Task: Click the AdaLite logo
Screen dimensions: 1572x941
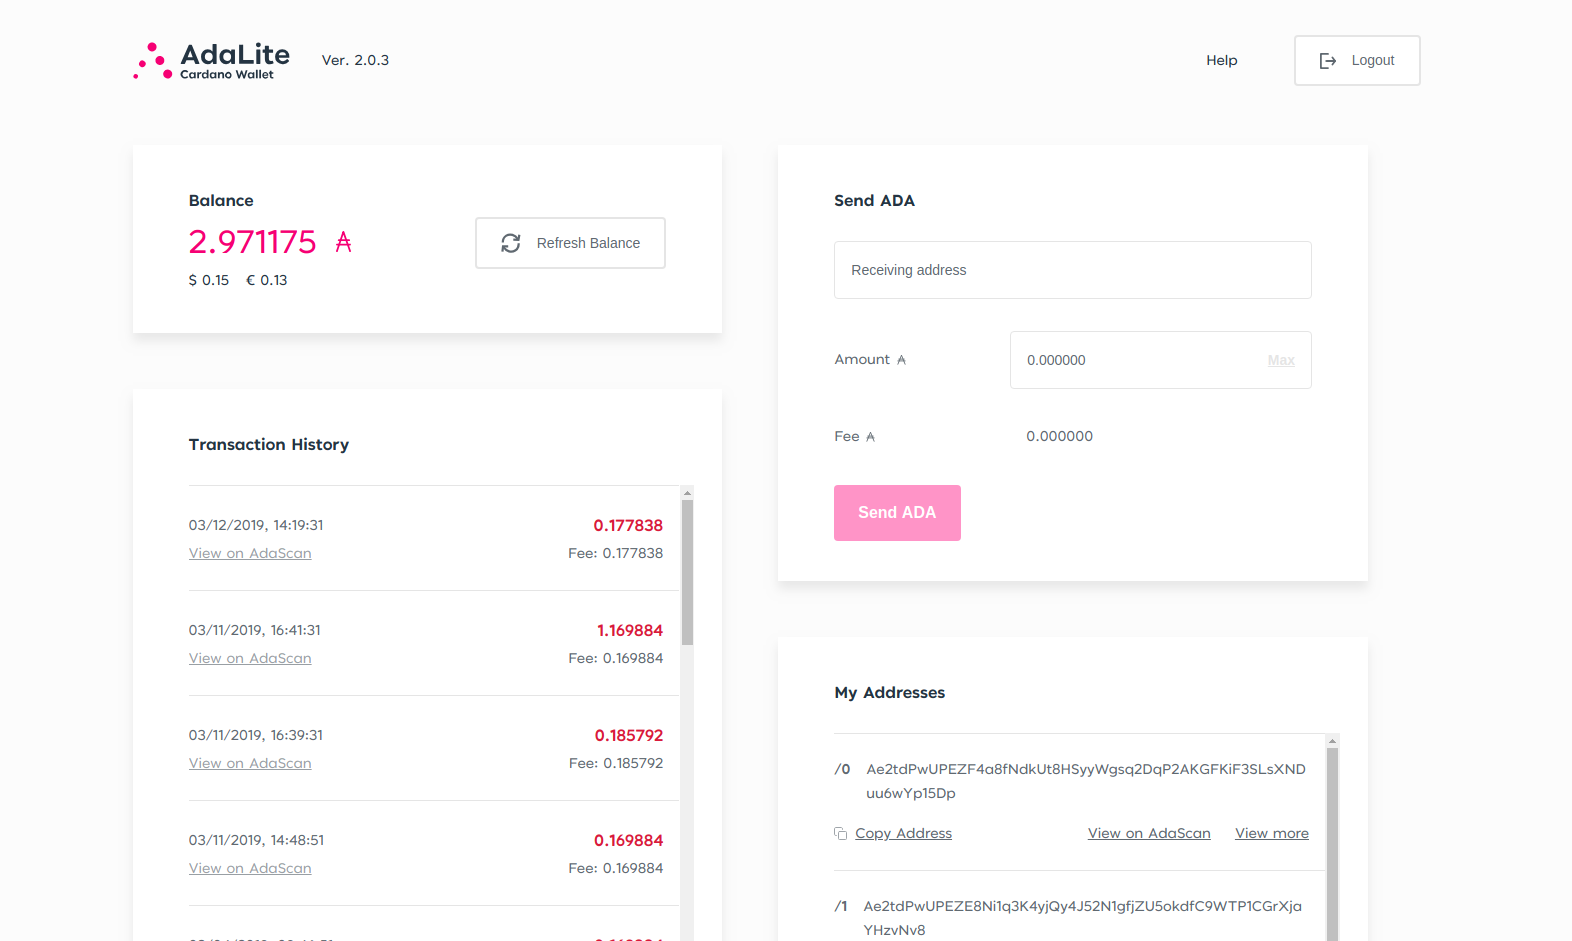Action: click(211, 60)
